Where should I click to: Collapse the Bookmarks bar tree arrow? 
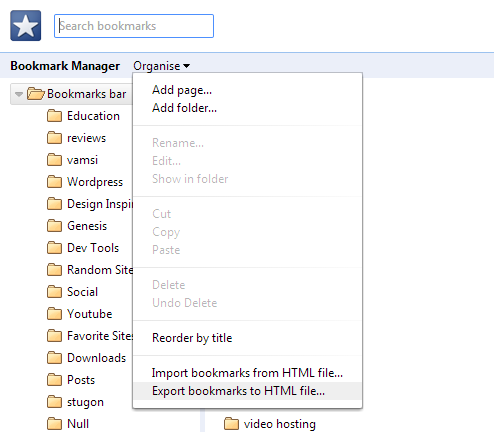(19, 94)
